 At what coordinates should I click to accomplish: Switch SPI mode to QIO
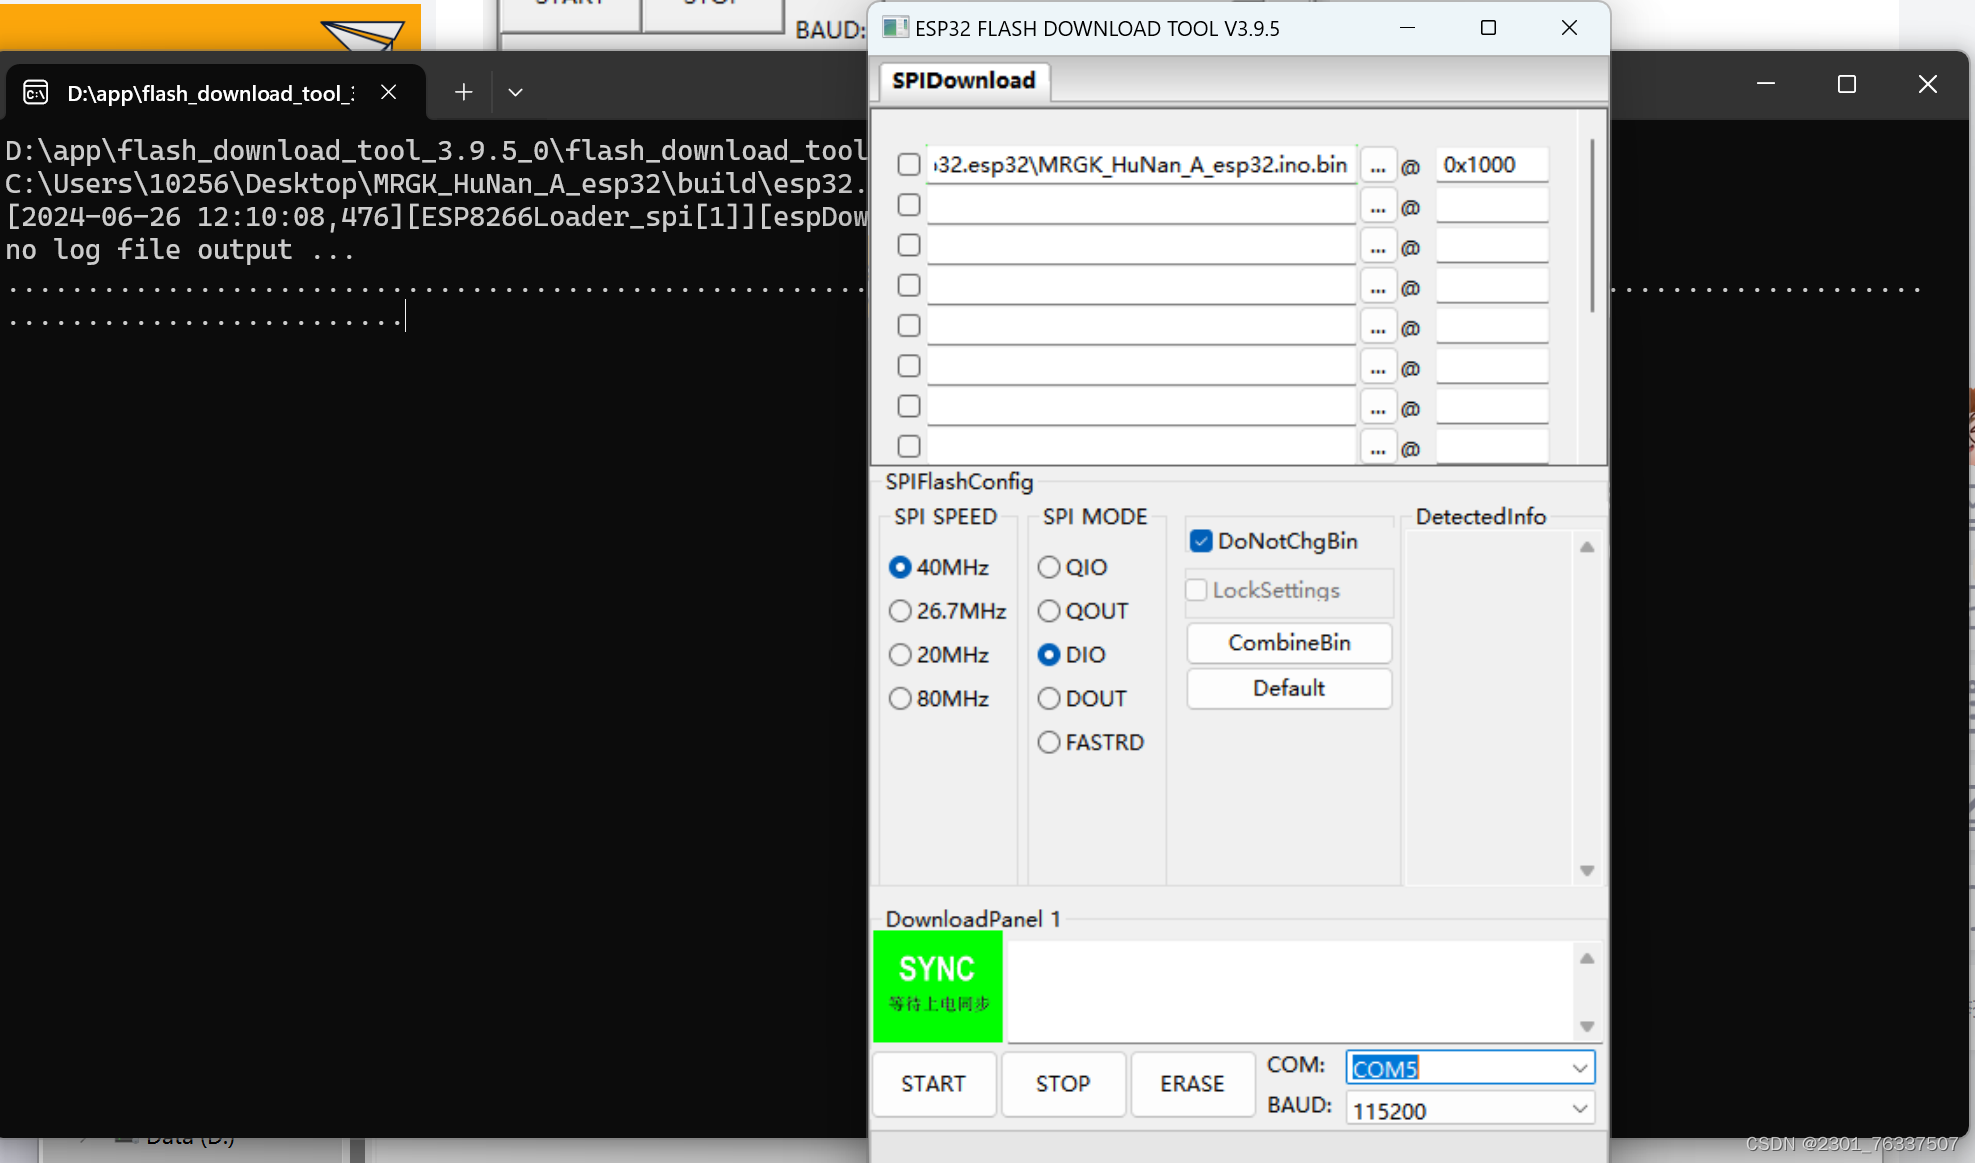pos(1048,566)
